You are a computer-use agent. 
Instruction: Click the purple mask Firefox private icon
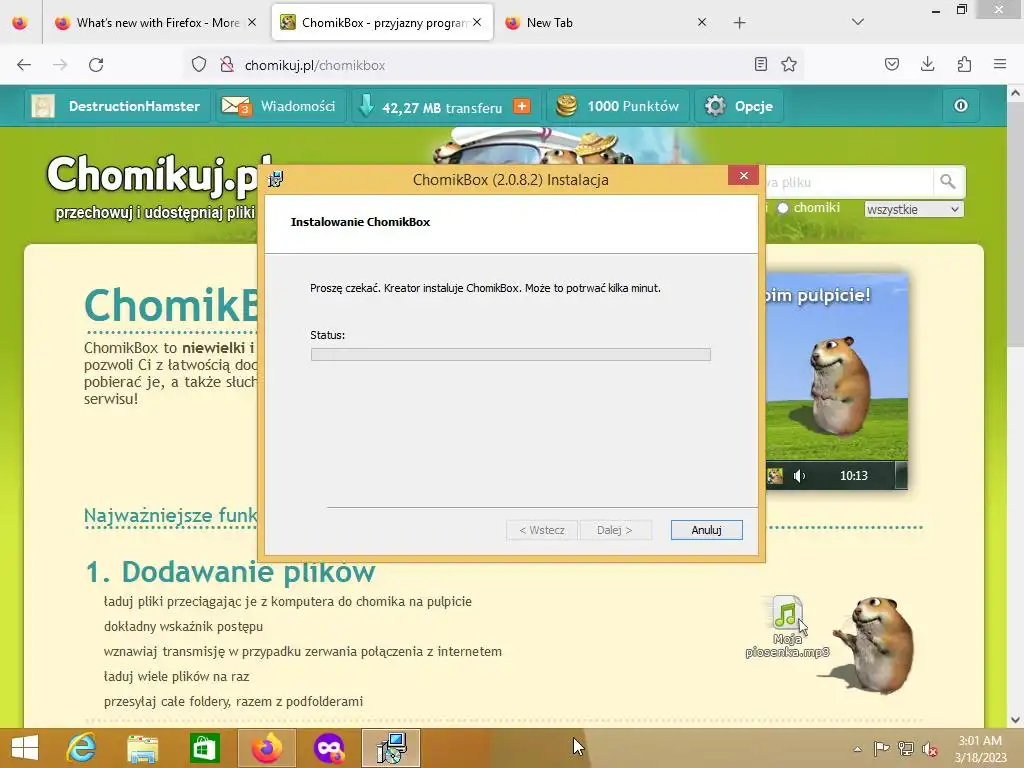(x=328, y=748)
